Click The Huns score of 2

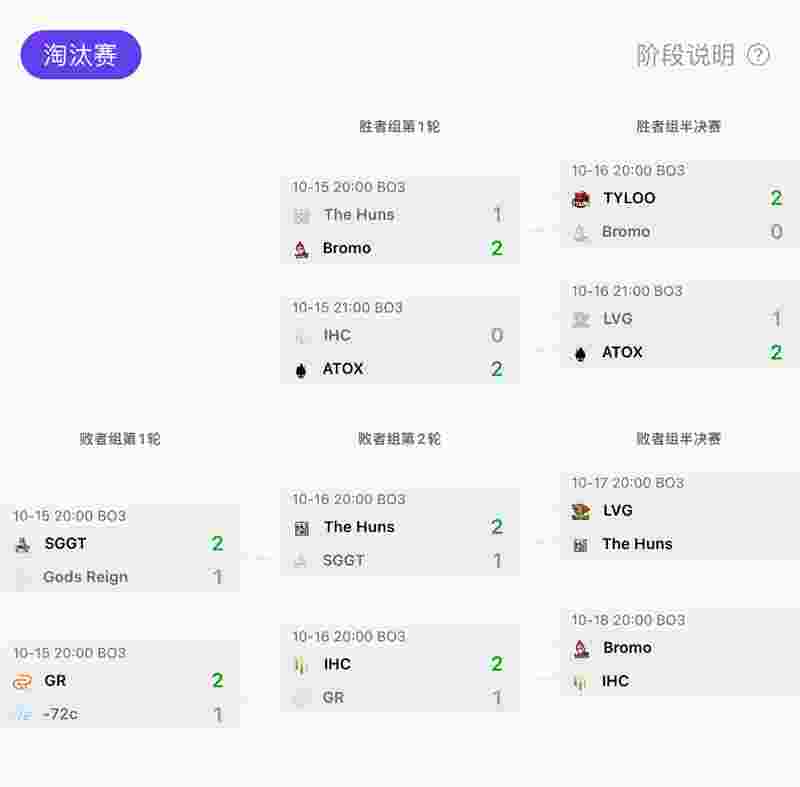(498, 527)
